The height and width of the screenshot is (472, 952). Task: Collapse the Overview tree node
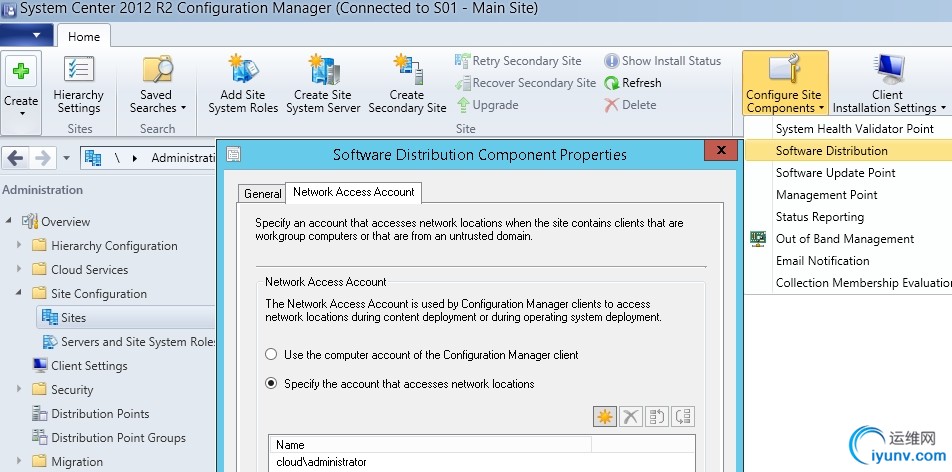click(8, 221)
